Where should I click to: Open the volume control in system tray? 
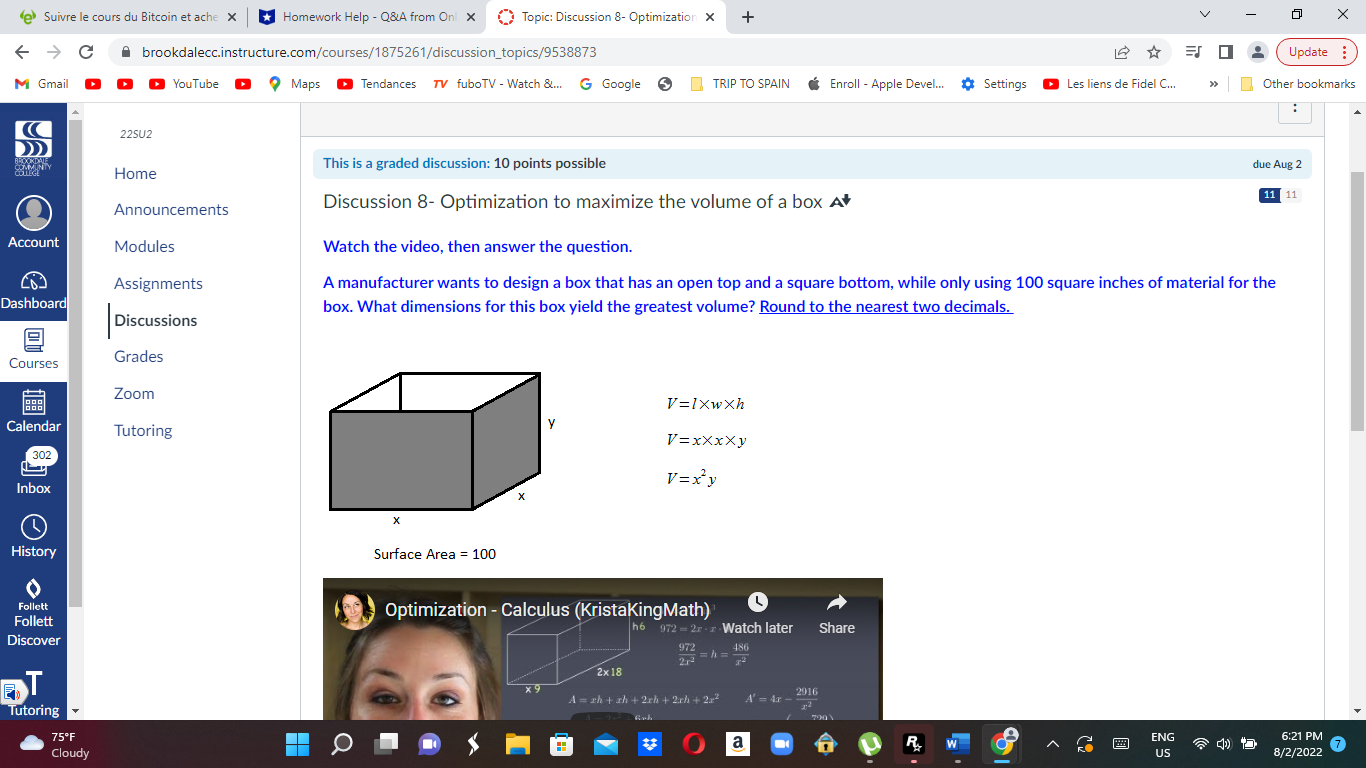click(x=1222, y=744)
